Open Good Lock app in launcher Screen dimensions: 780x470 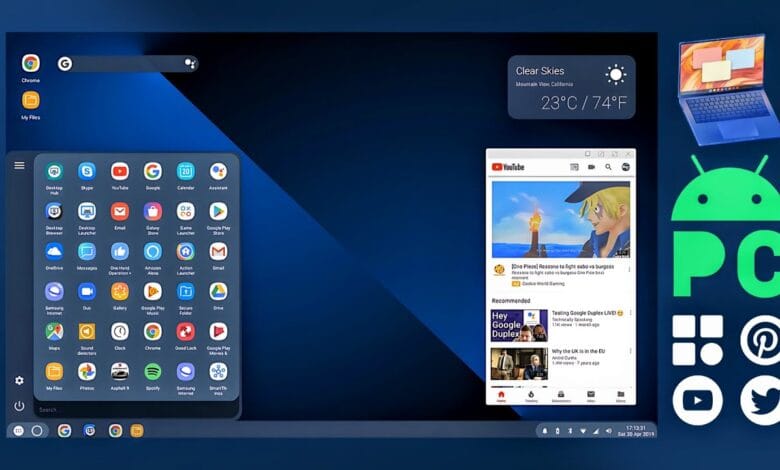[186, 331]
